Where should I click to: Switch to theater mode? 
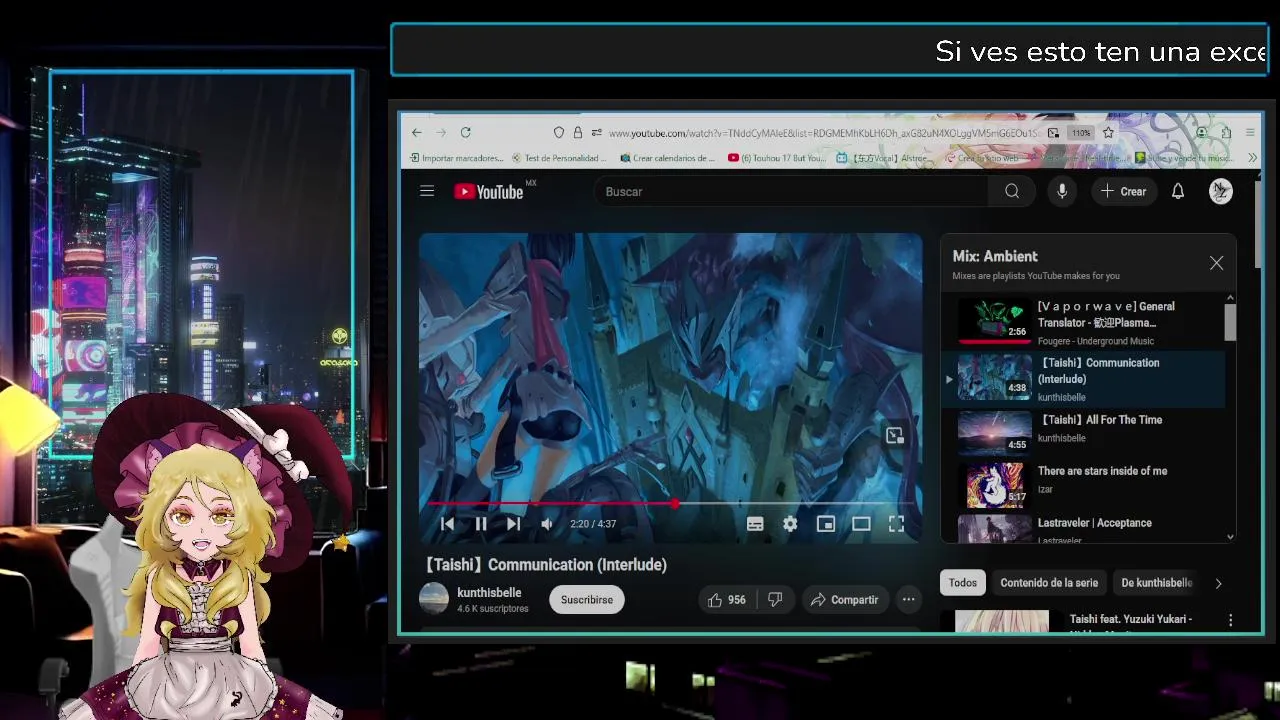(861, 524)
